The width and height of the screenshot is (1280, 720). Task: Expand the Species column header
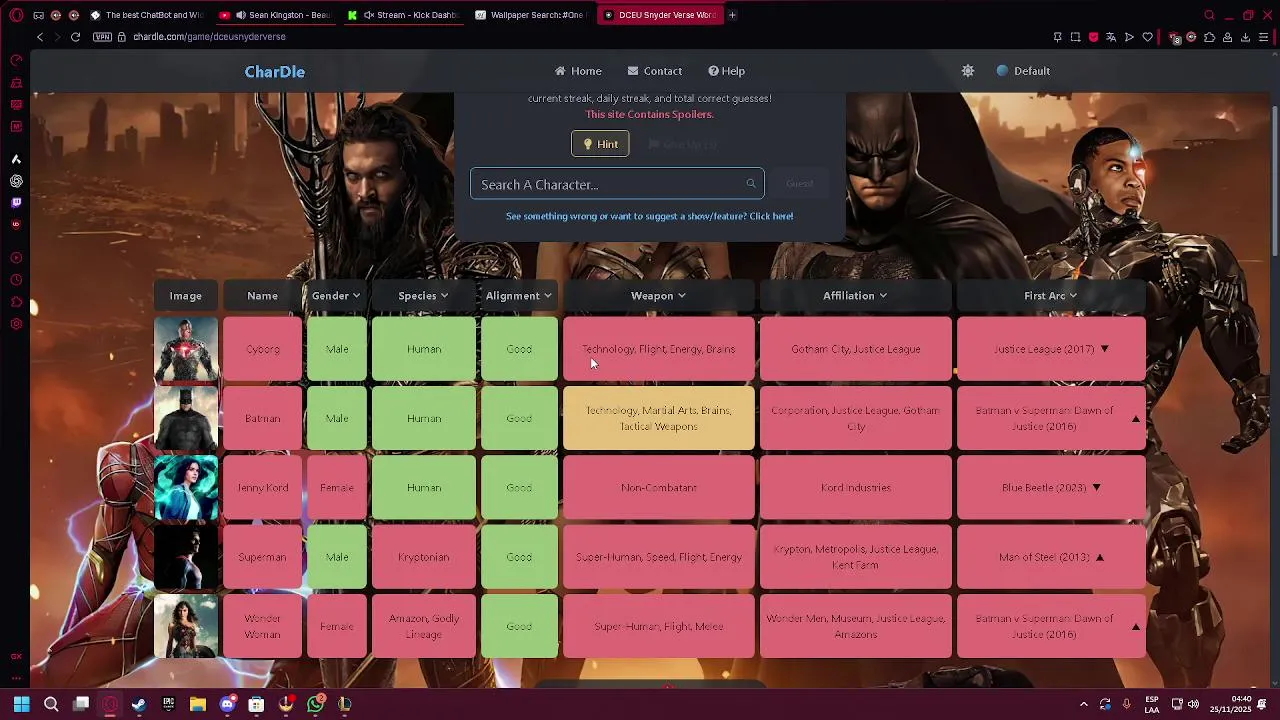(423, 296)
